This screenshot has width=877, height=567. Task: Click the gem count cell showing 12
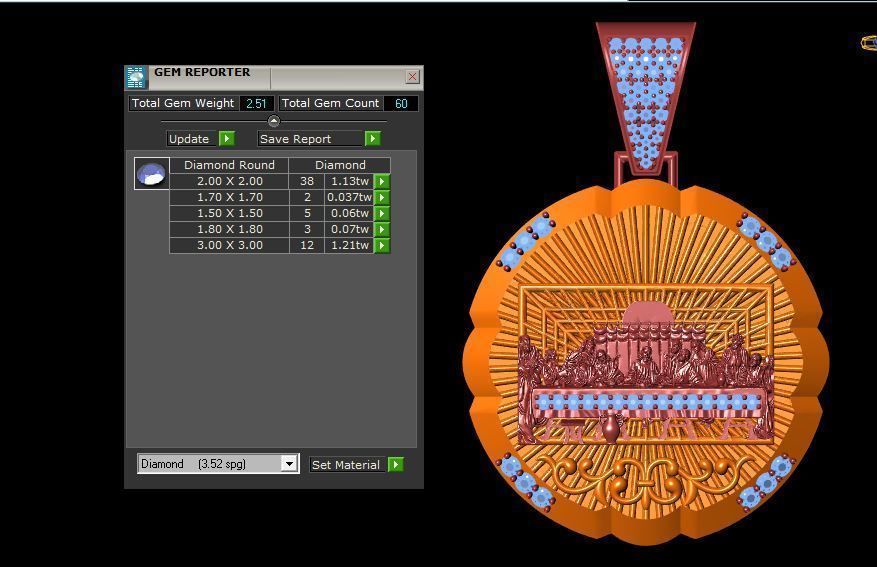point(307,245)
